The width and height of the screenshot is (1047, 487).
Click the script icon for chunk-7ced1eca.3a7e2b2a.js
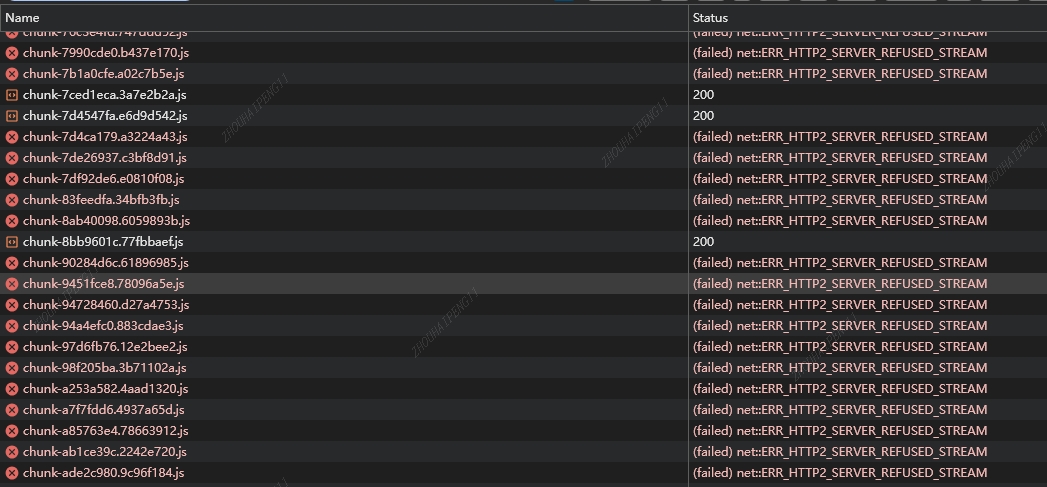coord(11,95)
